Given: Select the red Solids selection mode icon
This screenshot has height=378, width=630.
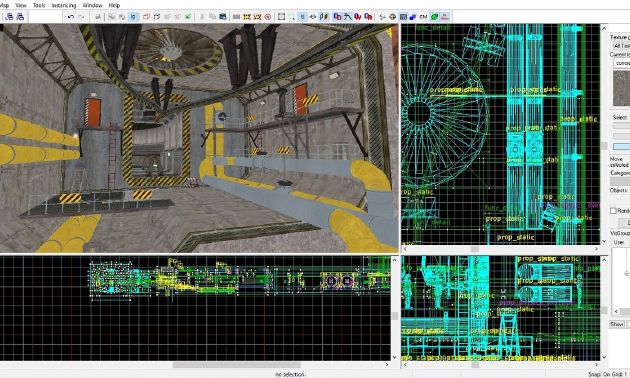Looking at the screenshot, I should (x=358, y=17).
